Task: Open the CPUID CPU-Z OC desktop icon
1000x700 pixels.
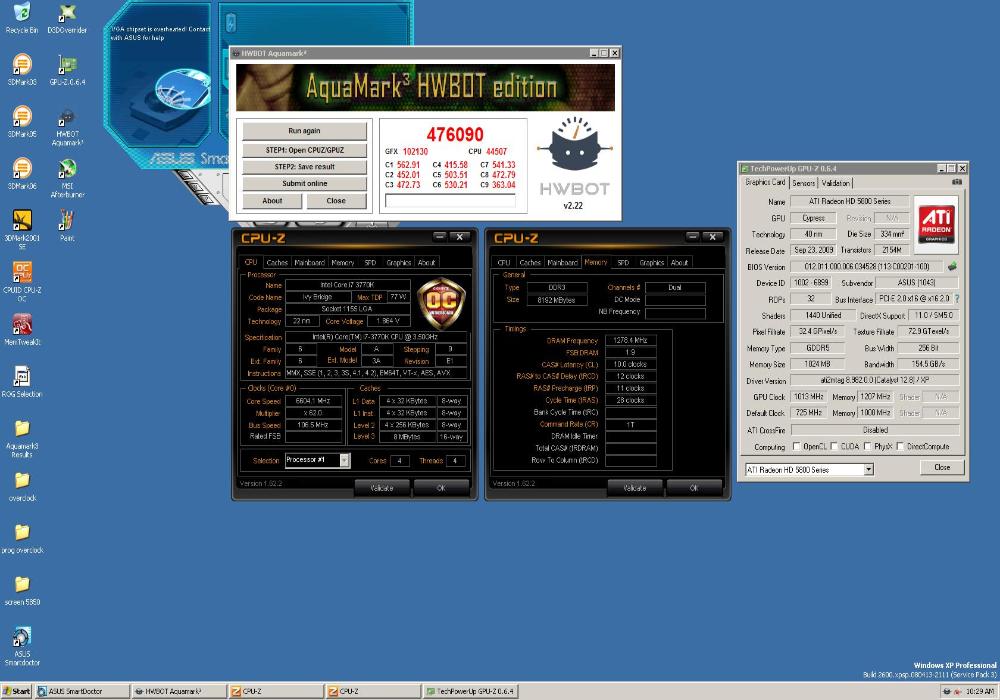Action: 22,282
